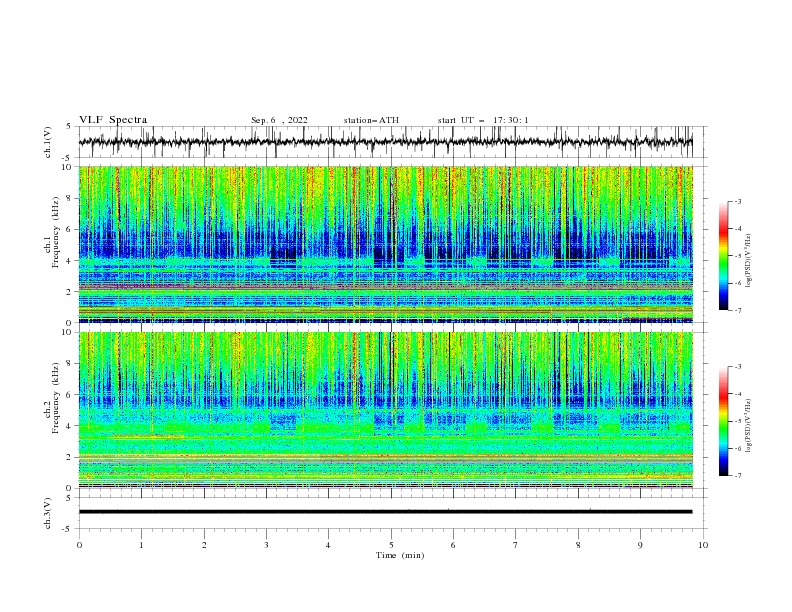Select the date text "Sep. 6 , 2022"
Screen dimensions: 792x612
coord(279,120)
